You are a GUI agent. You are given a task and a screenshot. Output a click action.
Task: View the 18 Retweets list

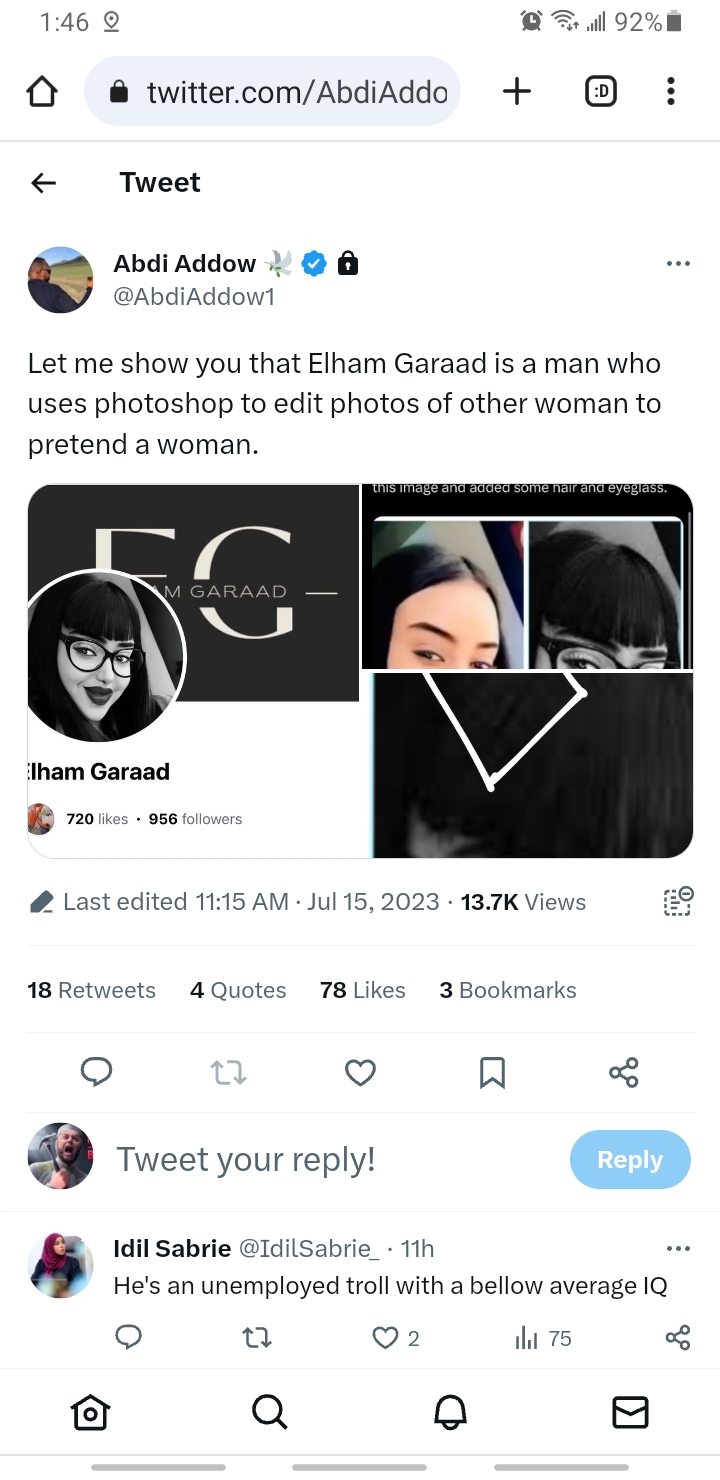(x=92, y=990)
